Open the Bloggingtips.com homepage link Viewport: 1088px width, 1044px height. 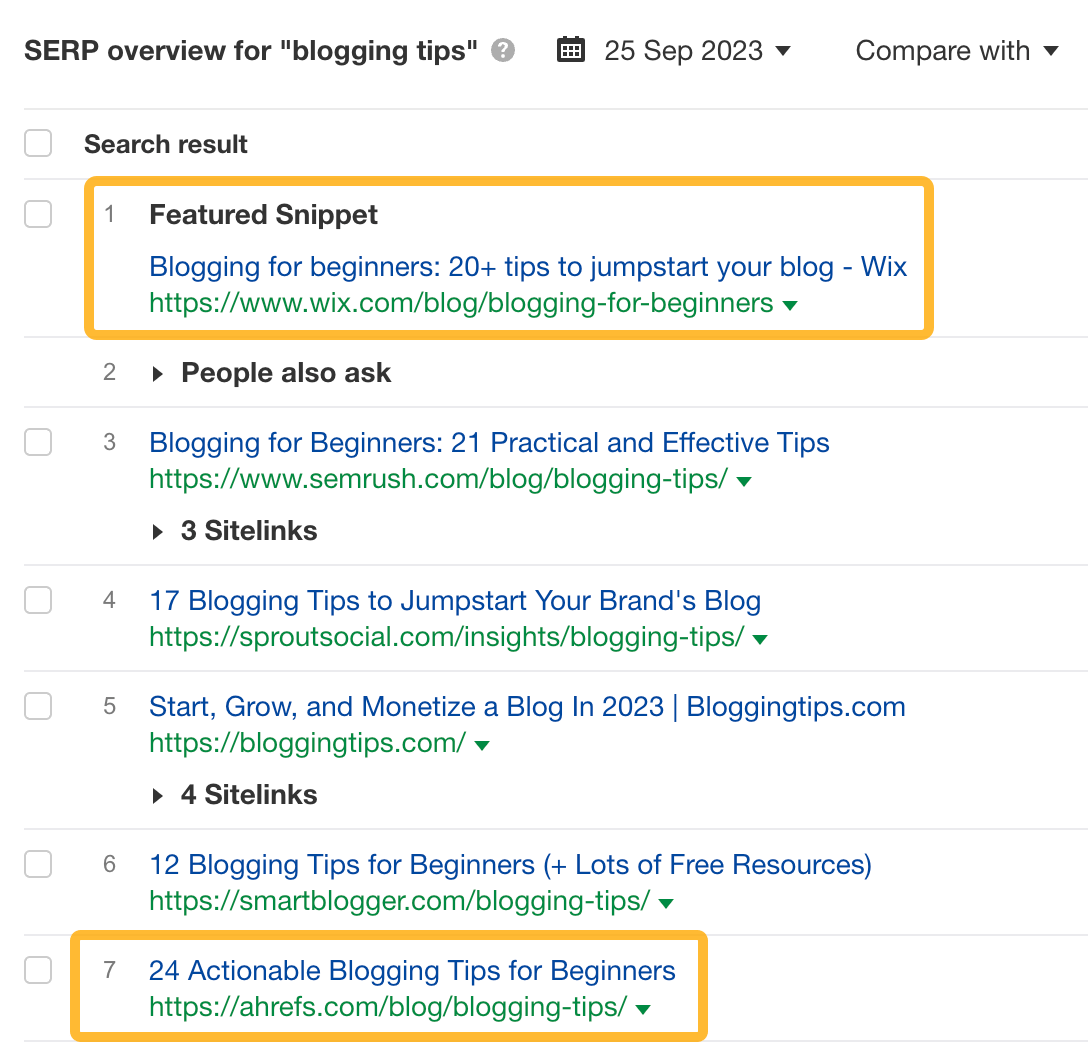[x=527, y=706]
